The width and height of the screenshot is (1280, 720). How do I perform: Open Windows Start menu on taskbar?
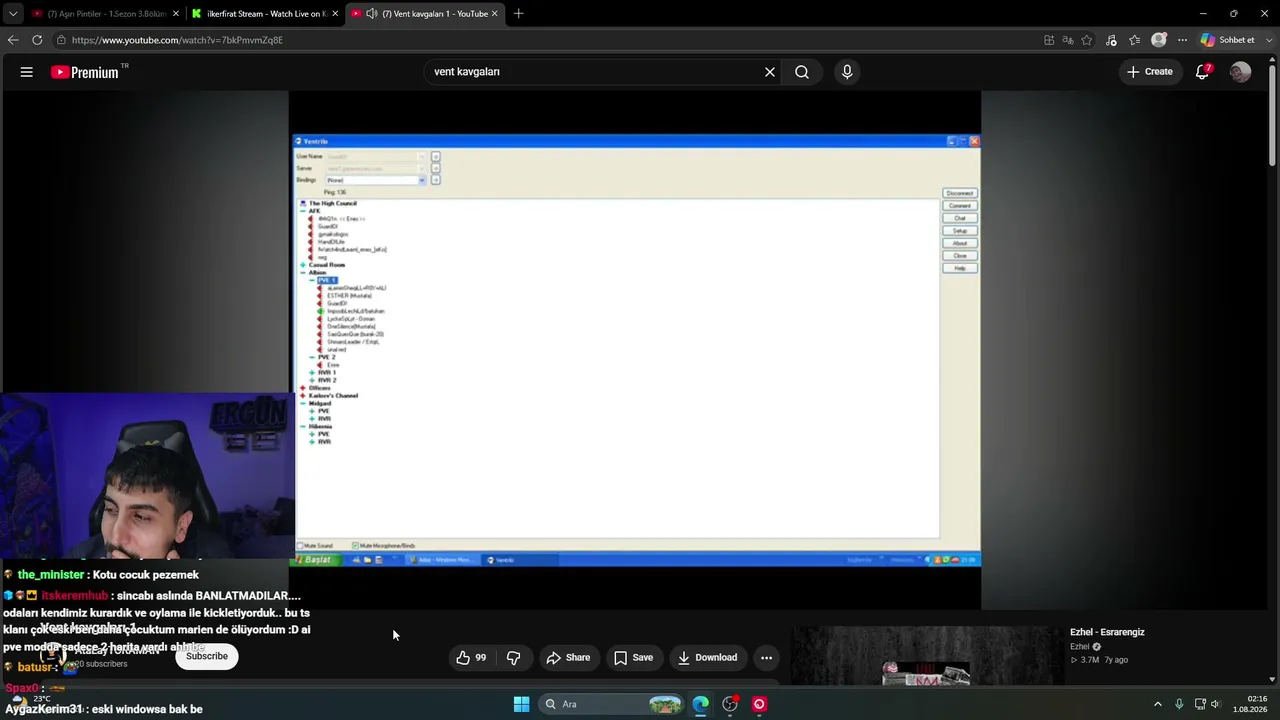coord(521,704)
